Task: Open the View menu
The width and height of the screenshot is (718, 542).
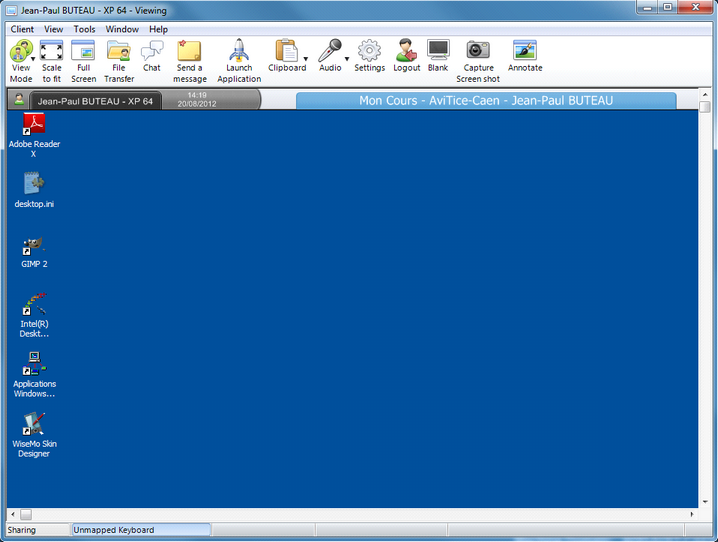Action: click(54, 29)
